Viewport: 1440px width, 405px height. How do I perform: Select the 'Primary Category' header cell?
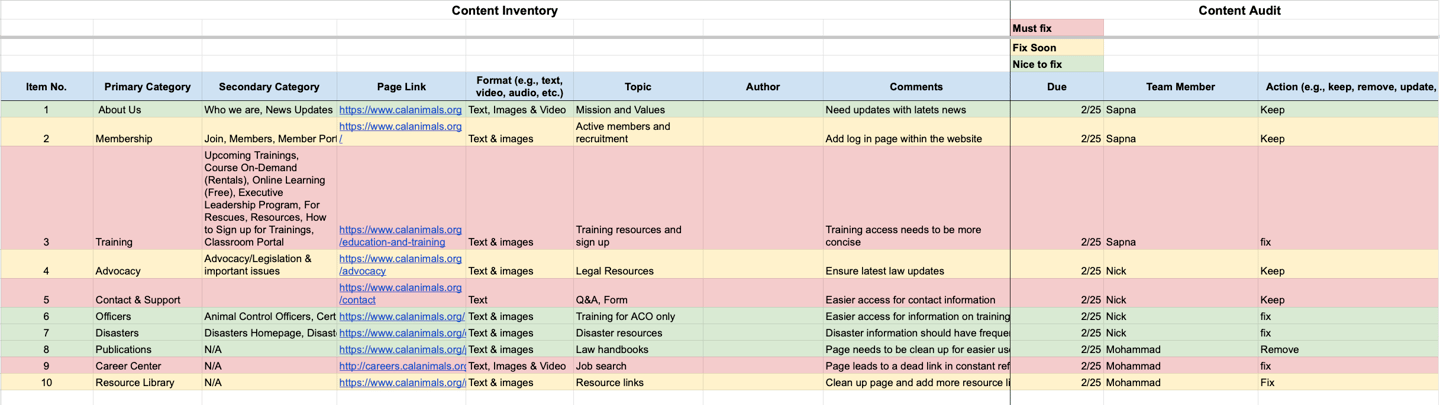point(147,87)
